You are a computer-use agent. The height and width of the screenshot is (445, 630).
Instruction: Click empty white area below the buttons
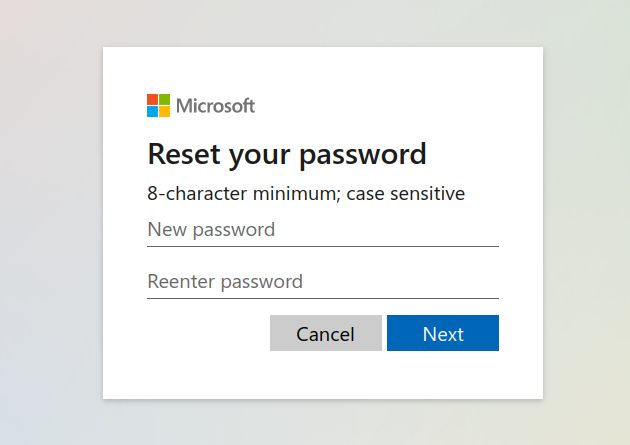tap(323, 376)
